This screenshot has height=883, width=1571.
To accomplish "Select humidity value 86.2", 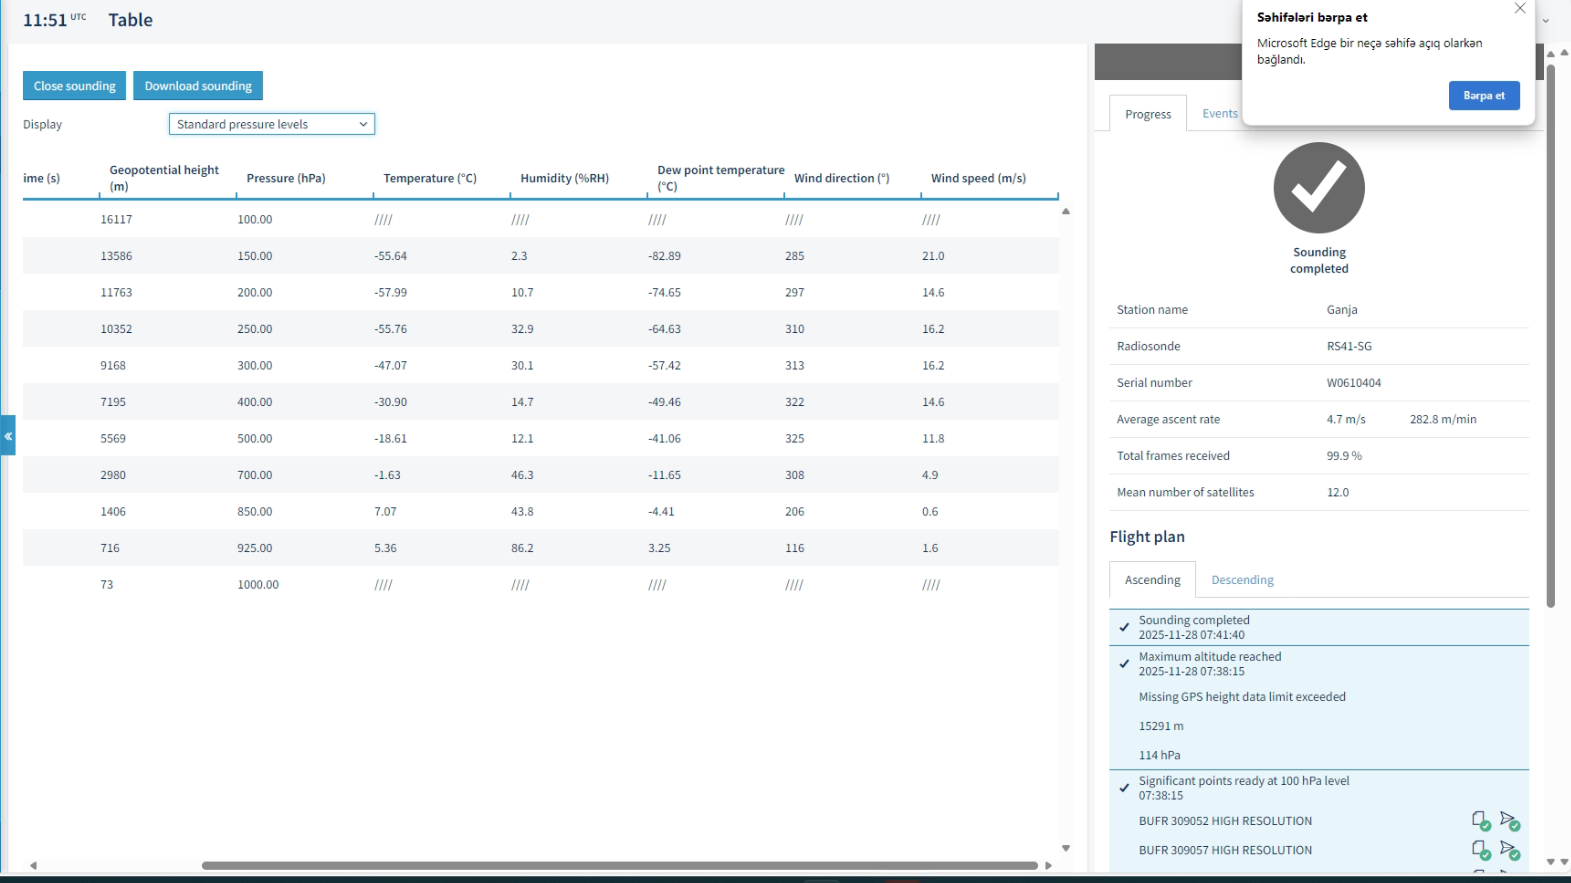I will (522, 548).
